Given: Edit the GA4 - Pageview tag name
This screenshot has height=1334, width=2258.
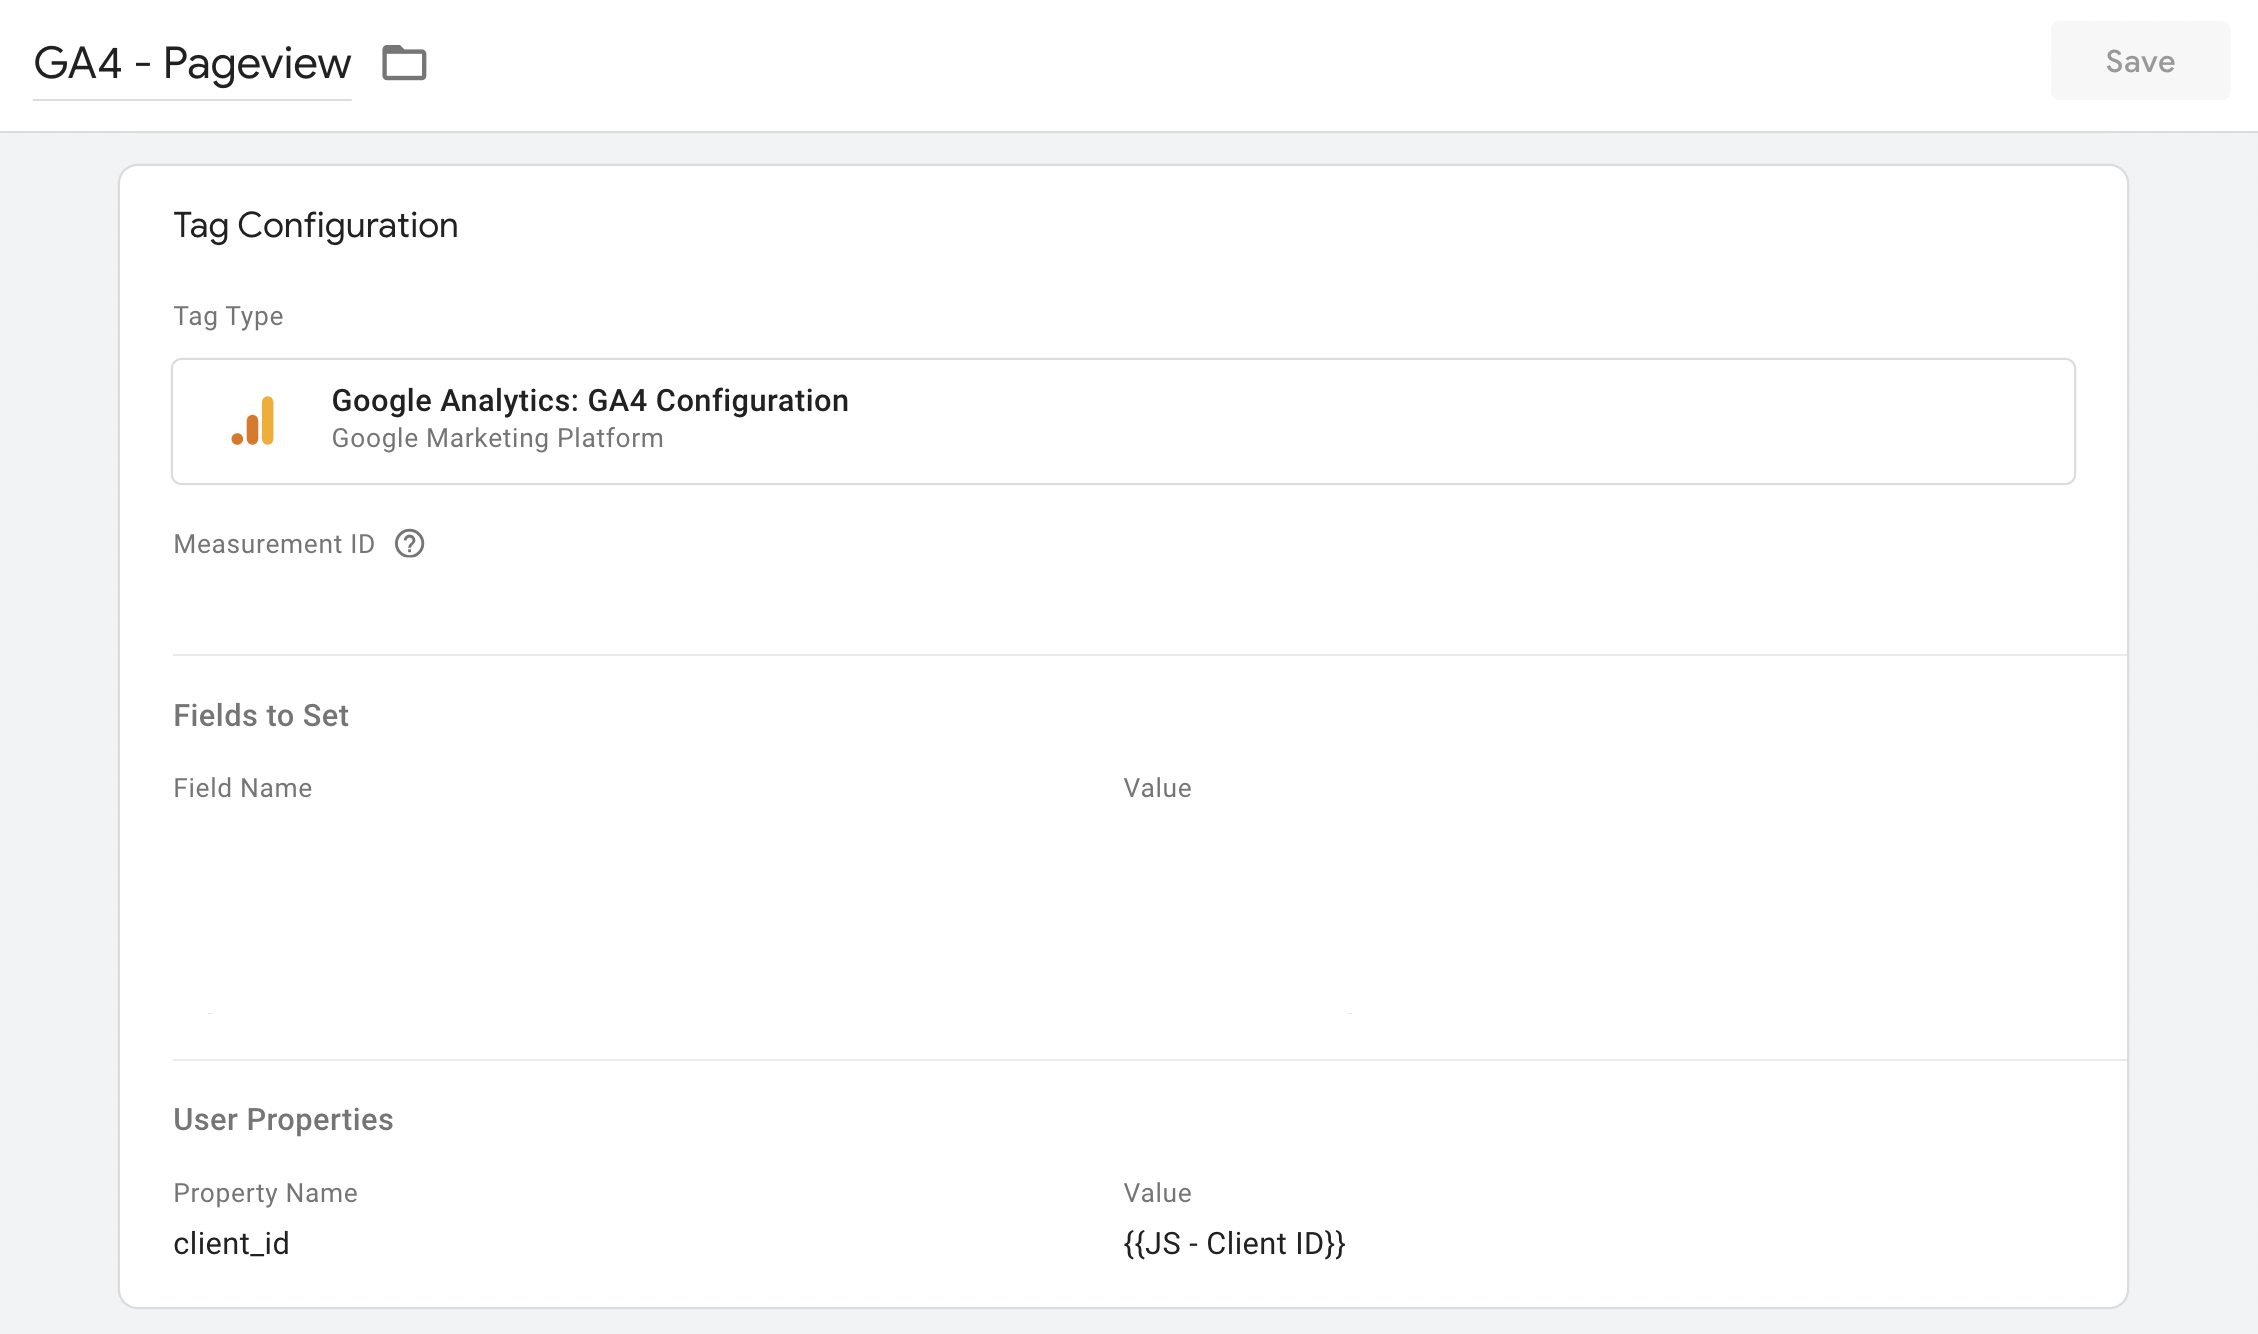Looking at the screenshot, I should point(192,63).
